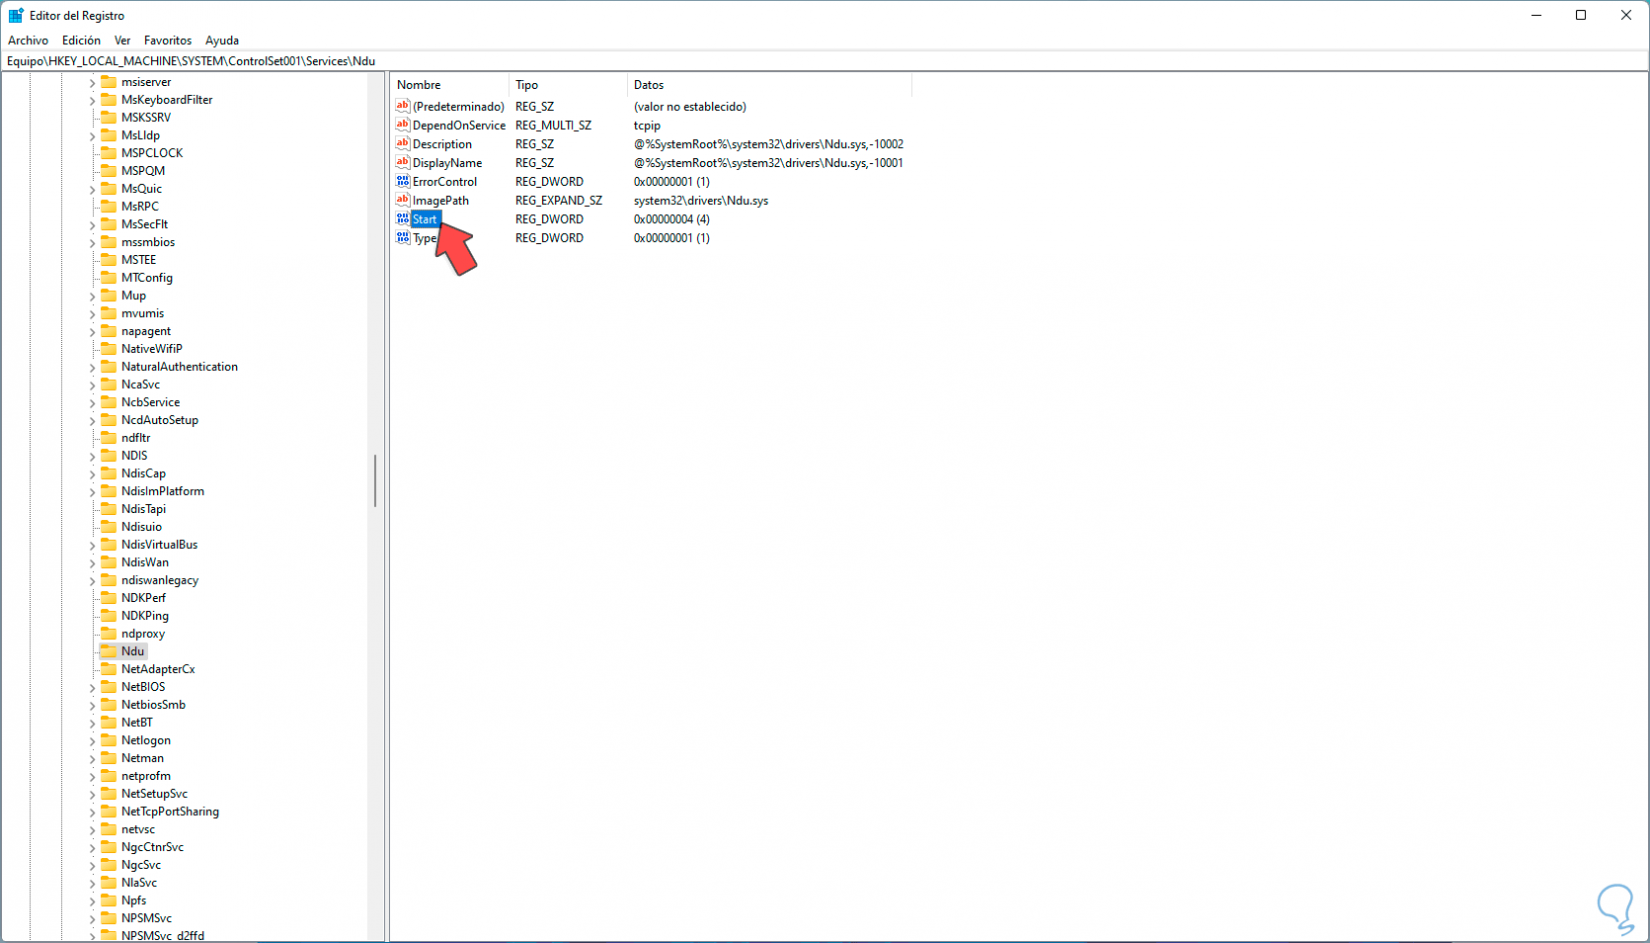Screen dimensions: 1650x943
Task: Sort values by the Datos column header
Action: pos(769,85)
